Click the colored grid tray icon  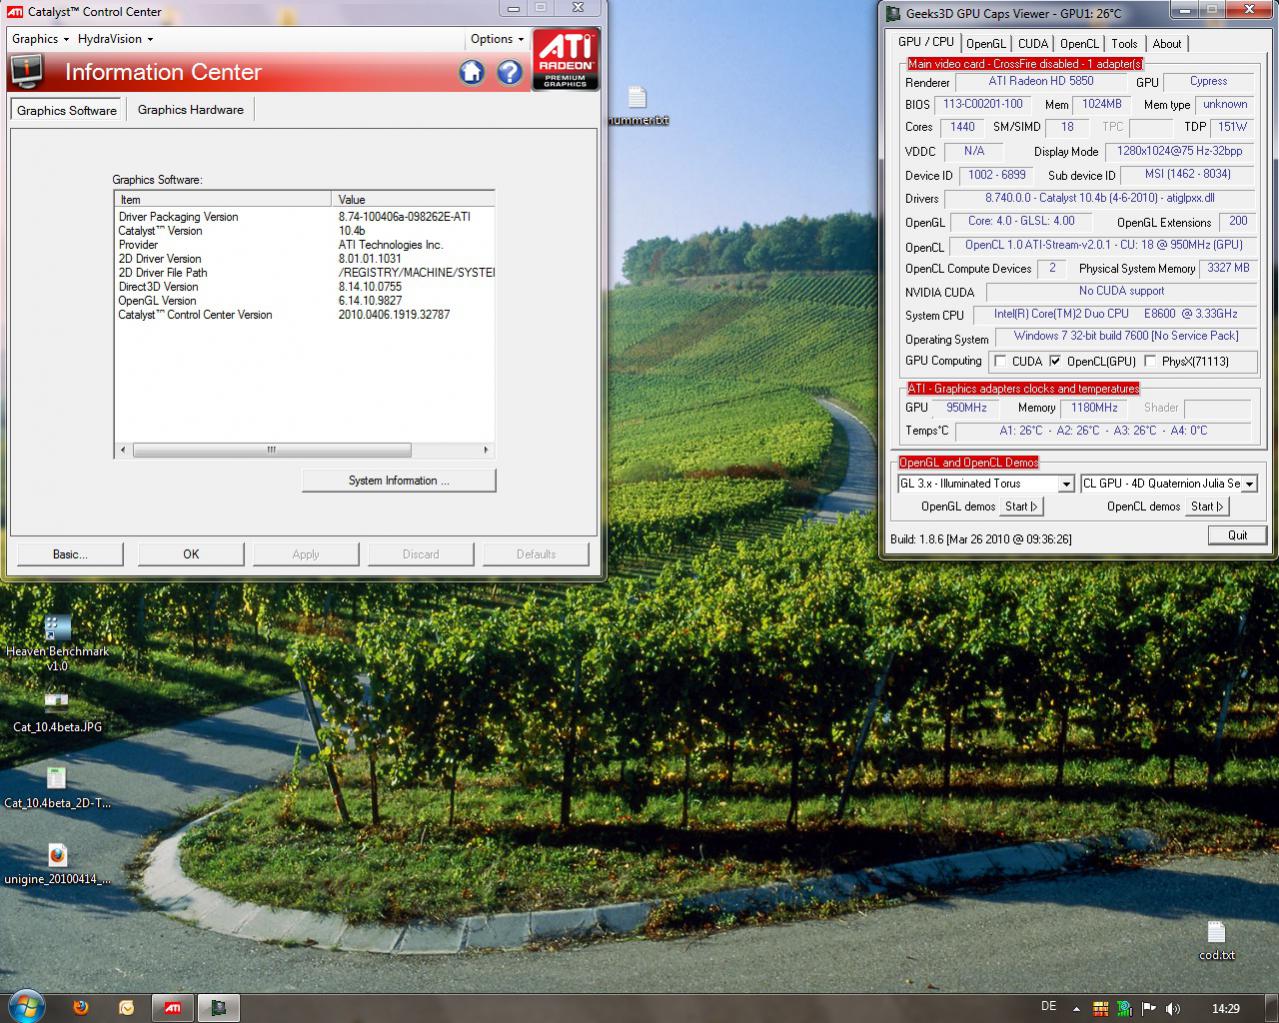[1100, 1008]
